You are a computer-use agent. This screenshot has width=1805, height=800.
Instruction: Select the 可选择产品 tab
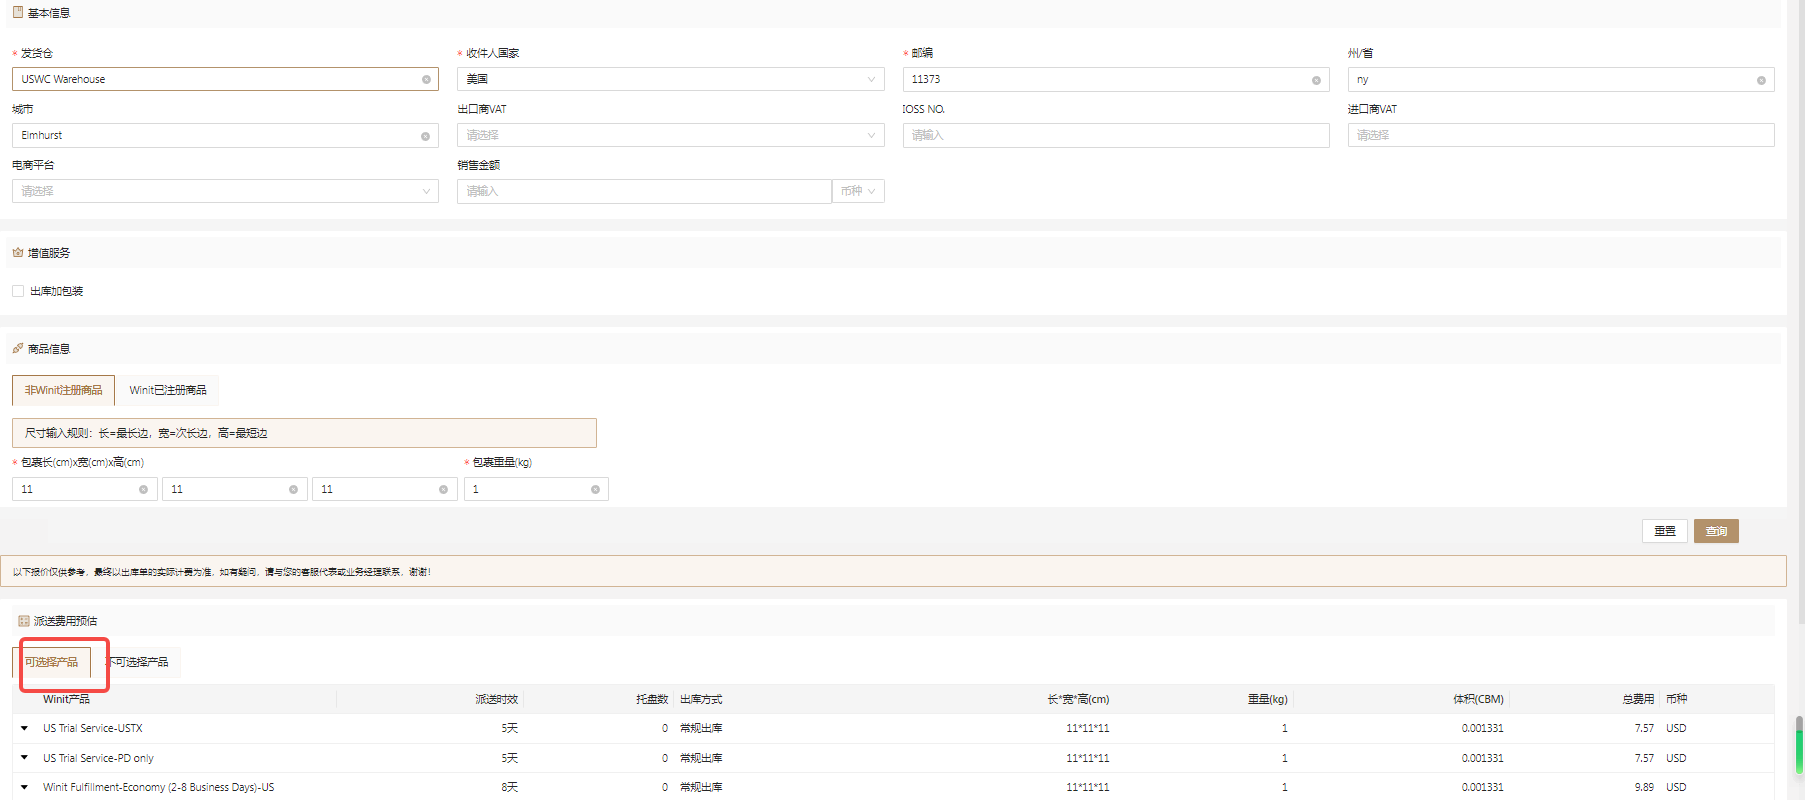pos(51,662)
